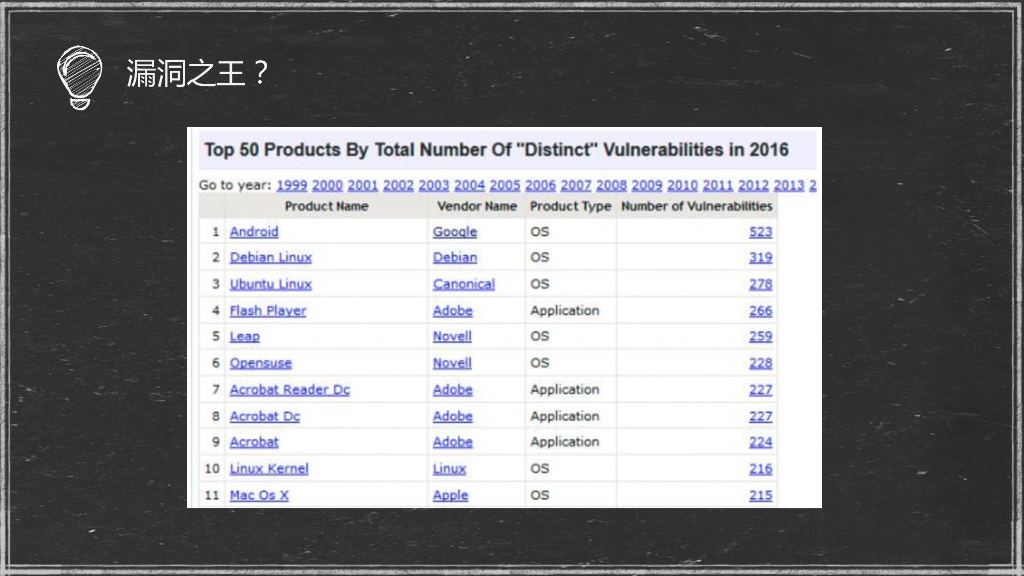Click the Apple vendor link

coord(450,496)
